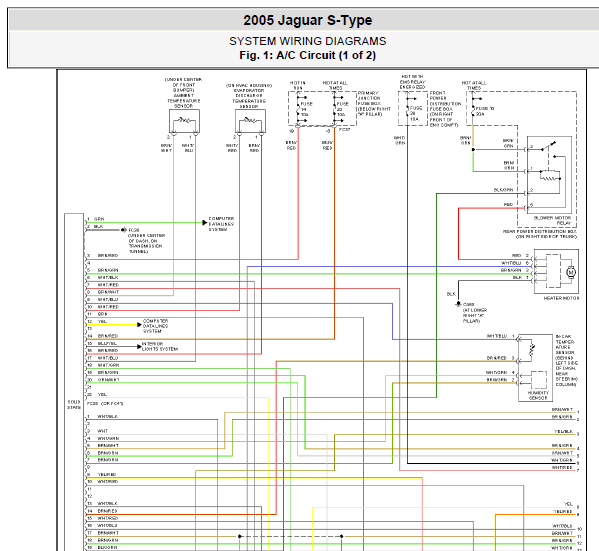Click the SYSTEM WIRING DIAGRAMS heading
Viewport: 599px width, 551px height.
[x=308, y=41]
